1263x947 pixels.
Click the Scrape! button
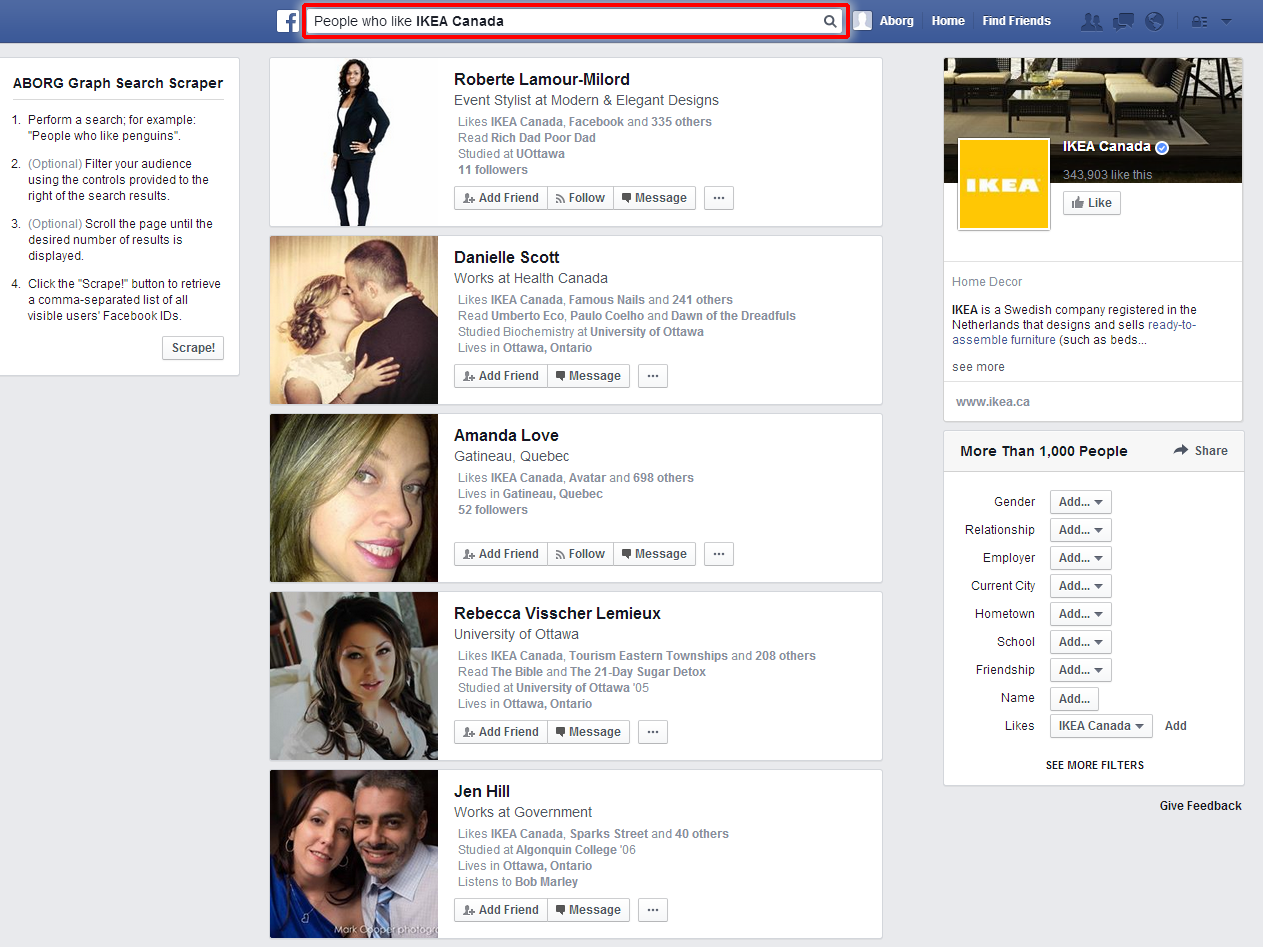tap(193, 348)
